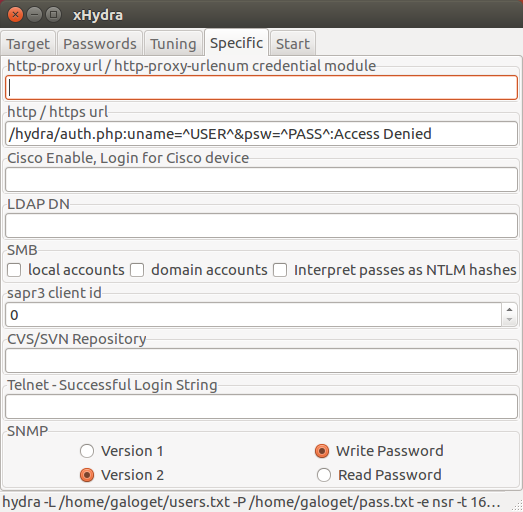Increase sapr3 client id with up arrow
Viewport: 523px width, 512px height.
click(x=509, y=310)
